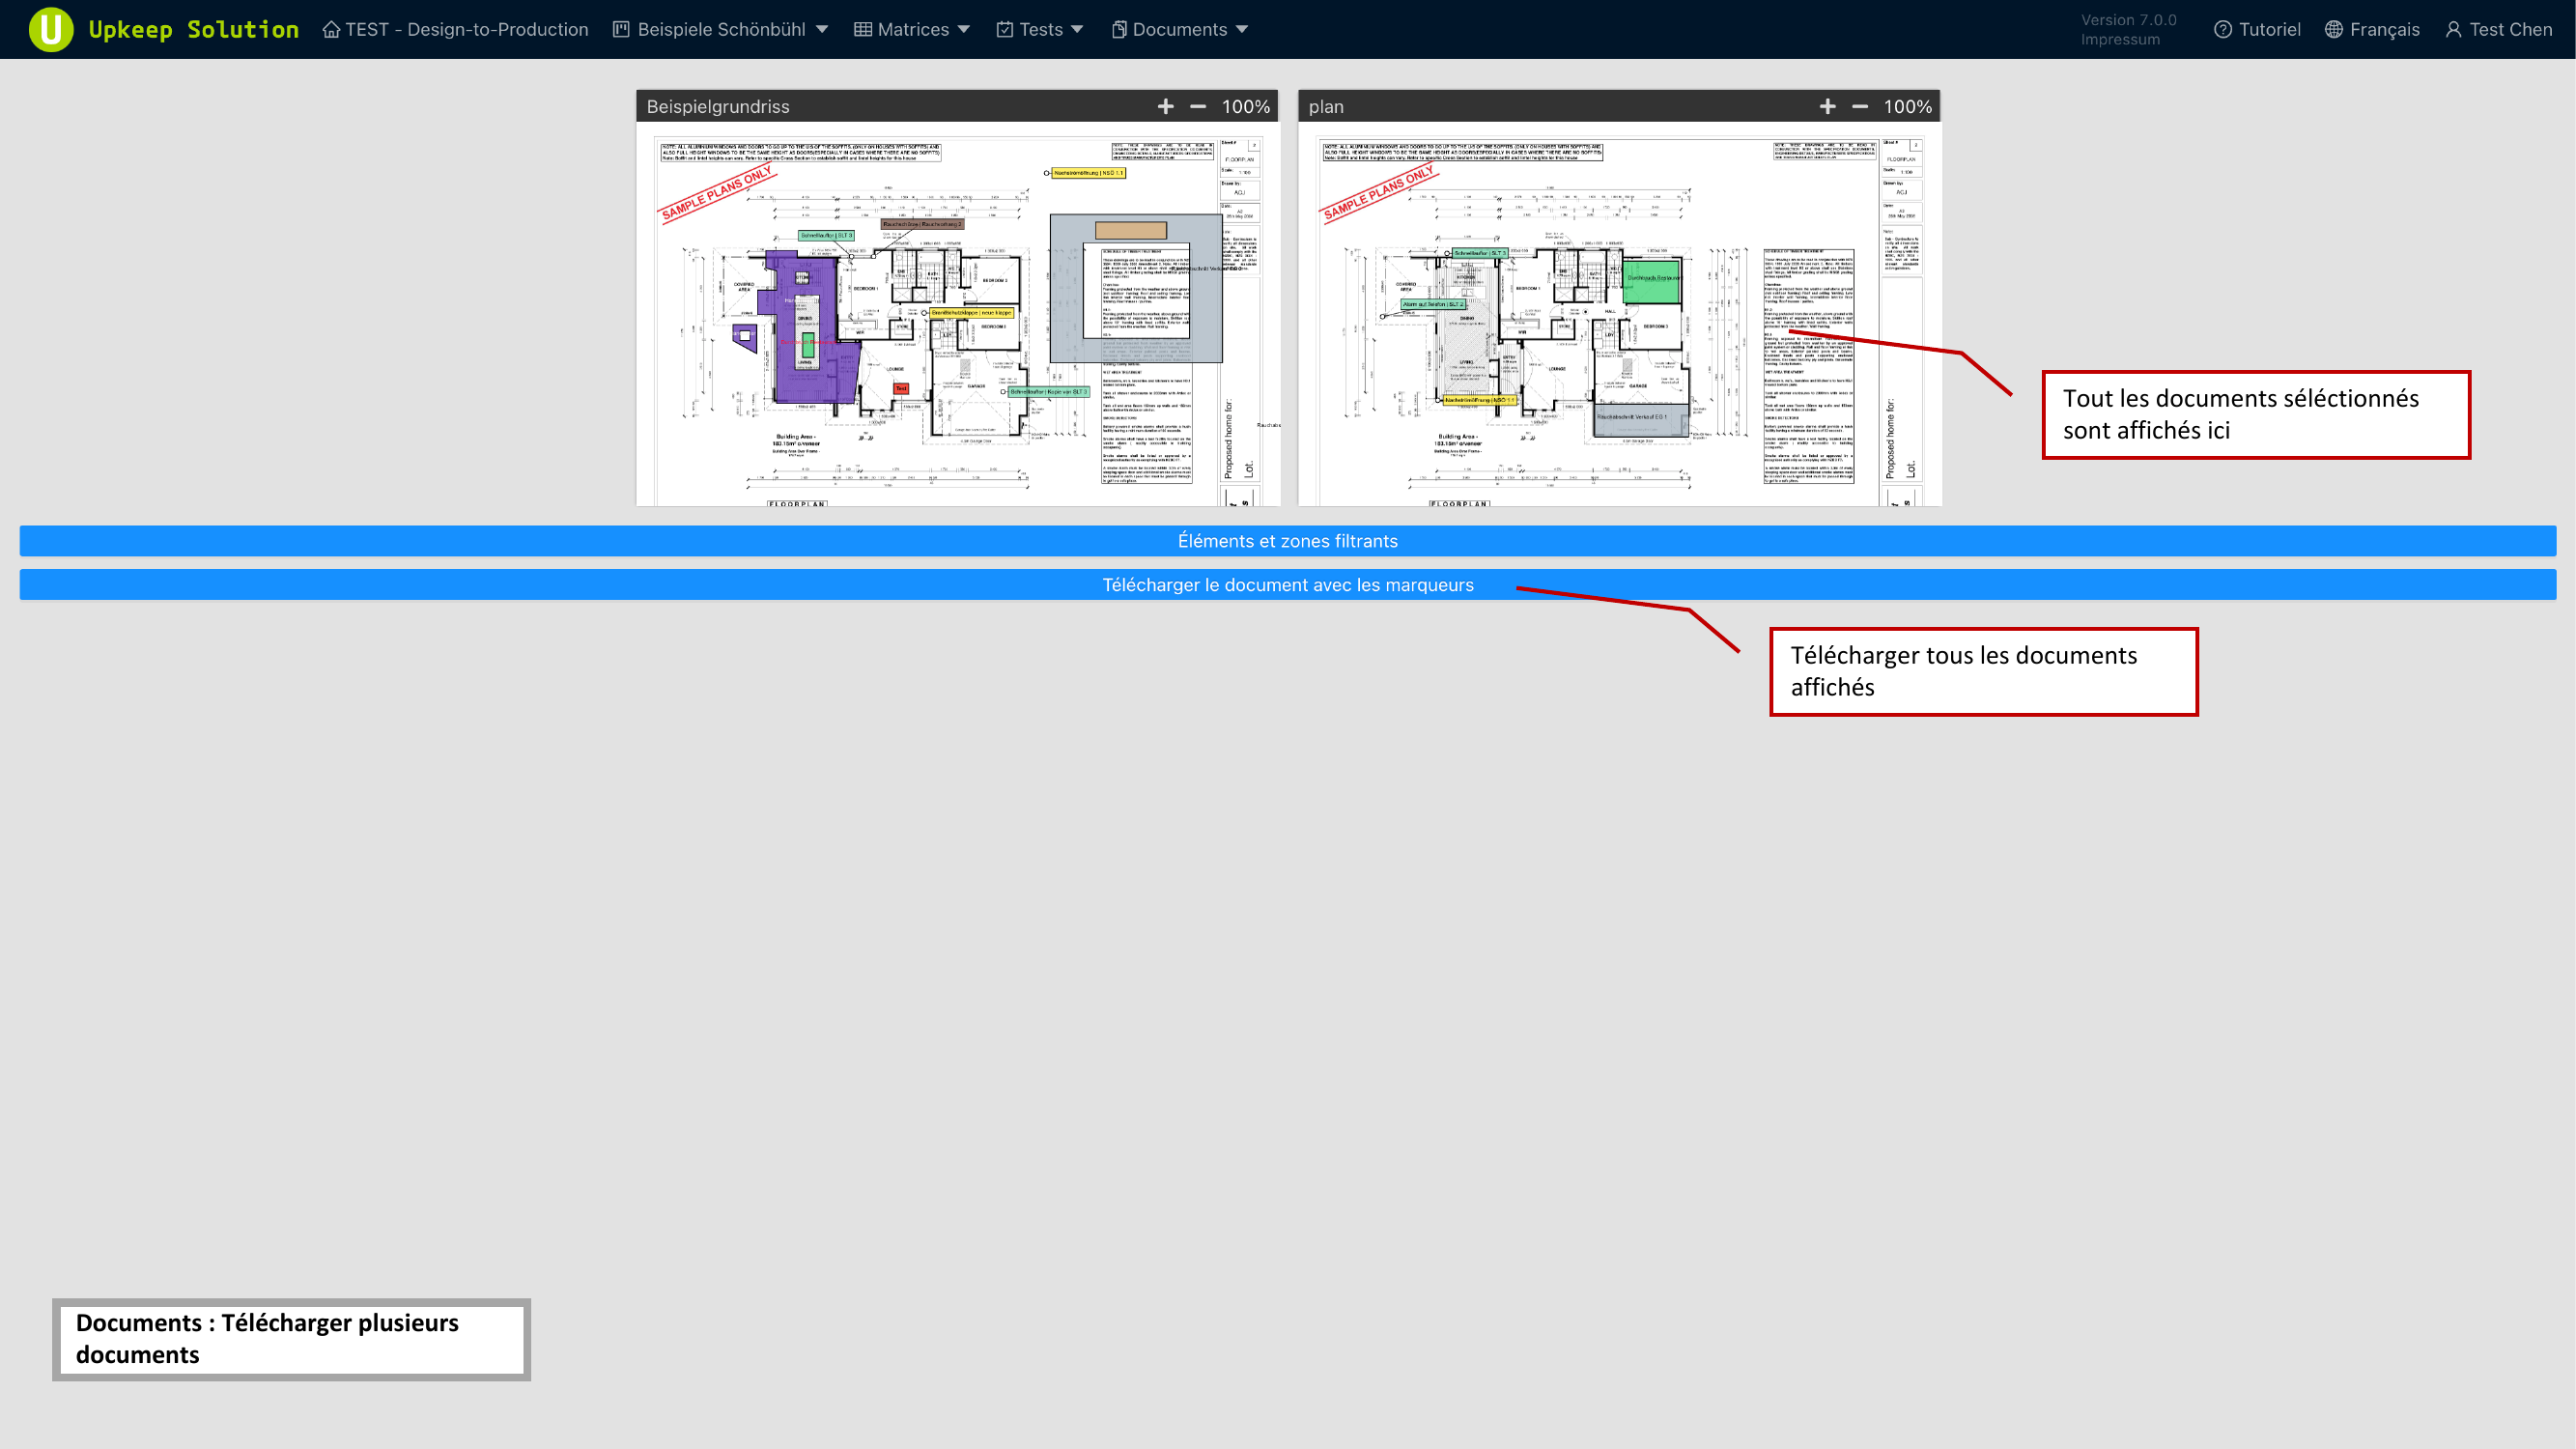Viewport: 2576px width, 1449px height.
Task: Open the Impressum link
Action: click(2119, 40)
